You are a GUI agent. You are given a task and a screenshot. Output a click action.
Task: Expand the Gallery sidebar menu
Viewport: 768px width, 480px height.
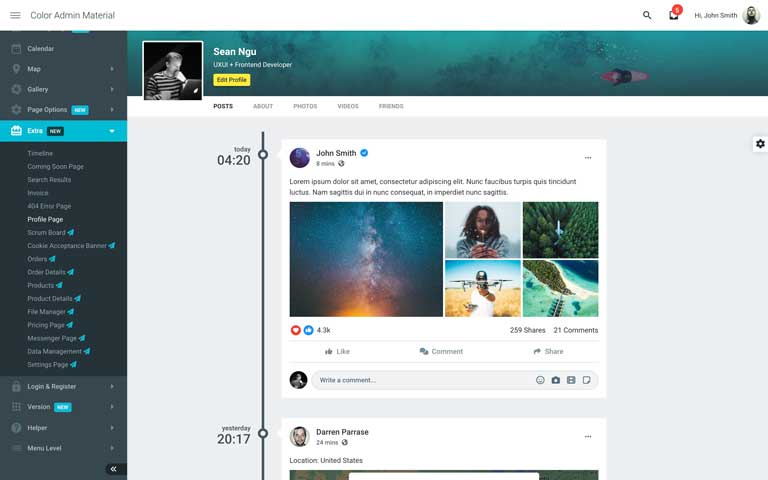[x=63, y=89]
